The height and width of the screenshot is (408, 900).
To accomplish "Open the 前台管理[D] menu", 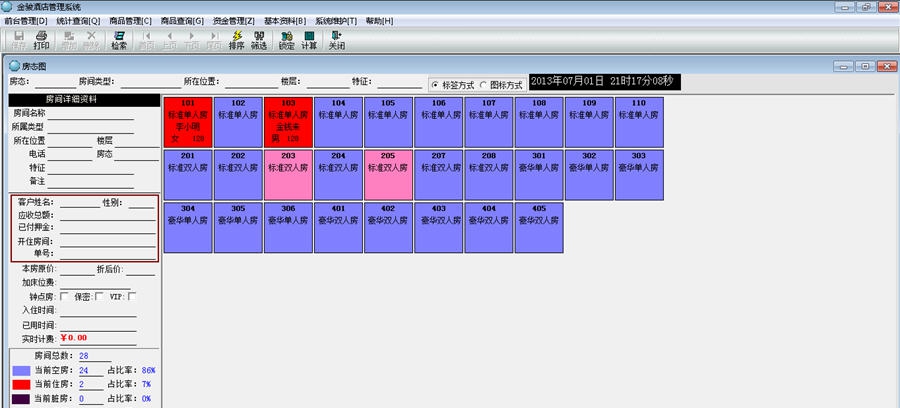I will (26, 21).
